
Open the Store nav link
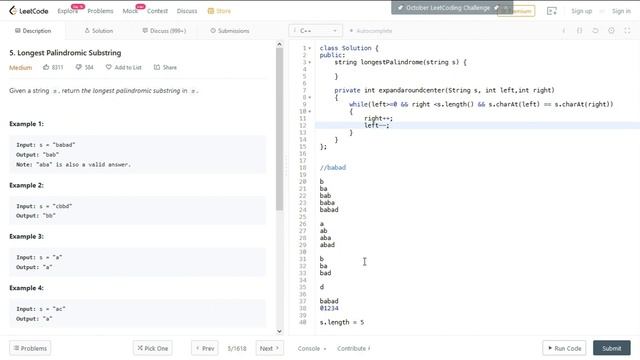[219, 11]
